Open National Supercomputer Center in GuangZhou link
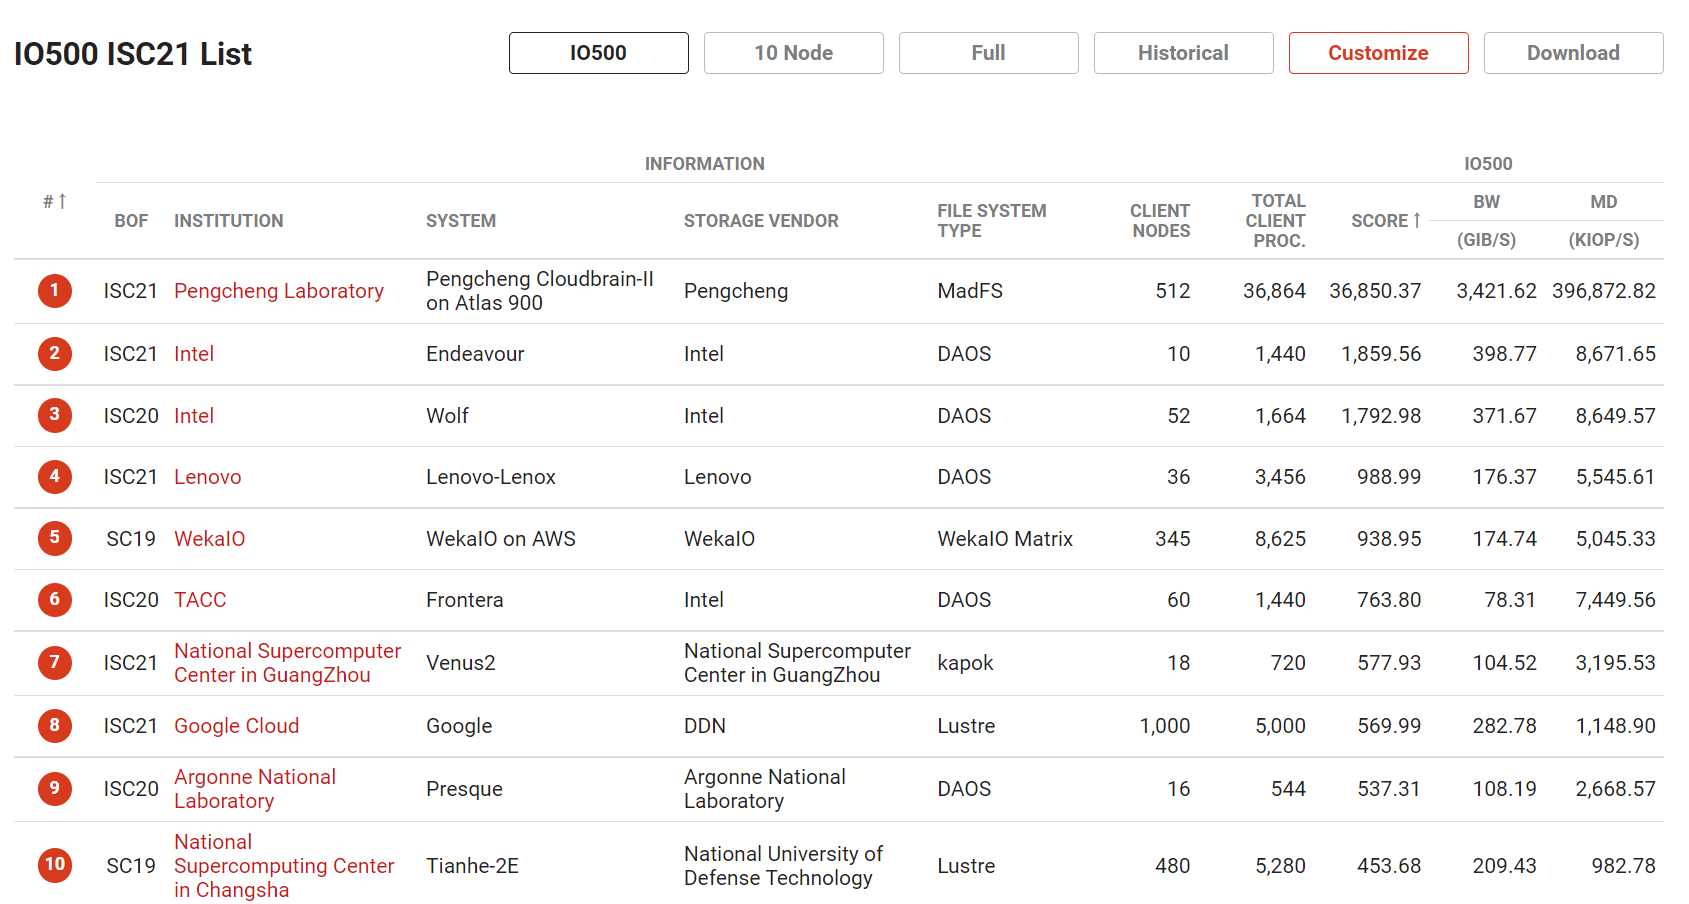 (x=288, y=663)
